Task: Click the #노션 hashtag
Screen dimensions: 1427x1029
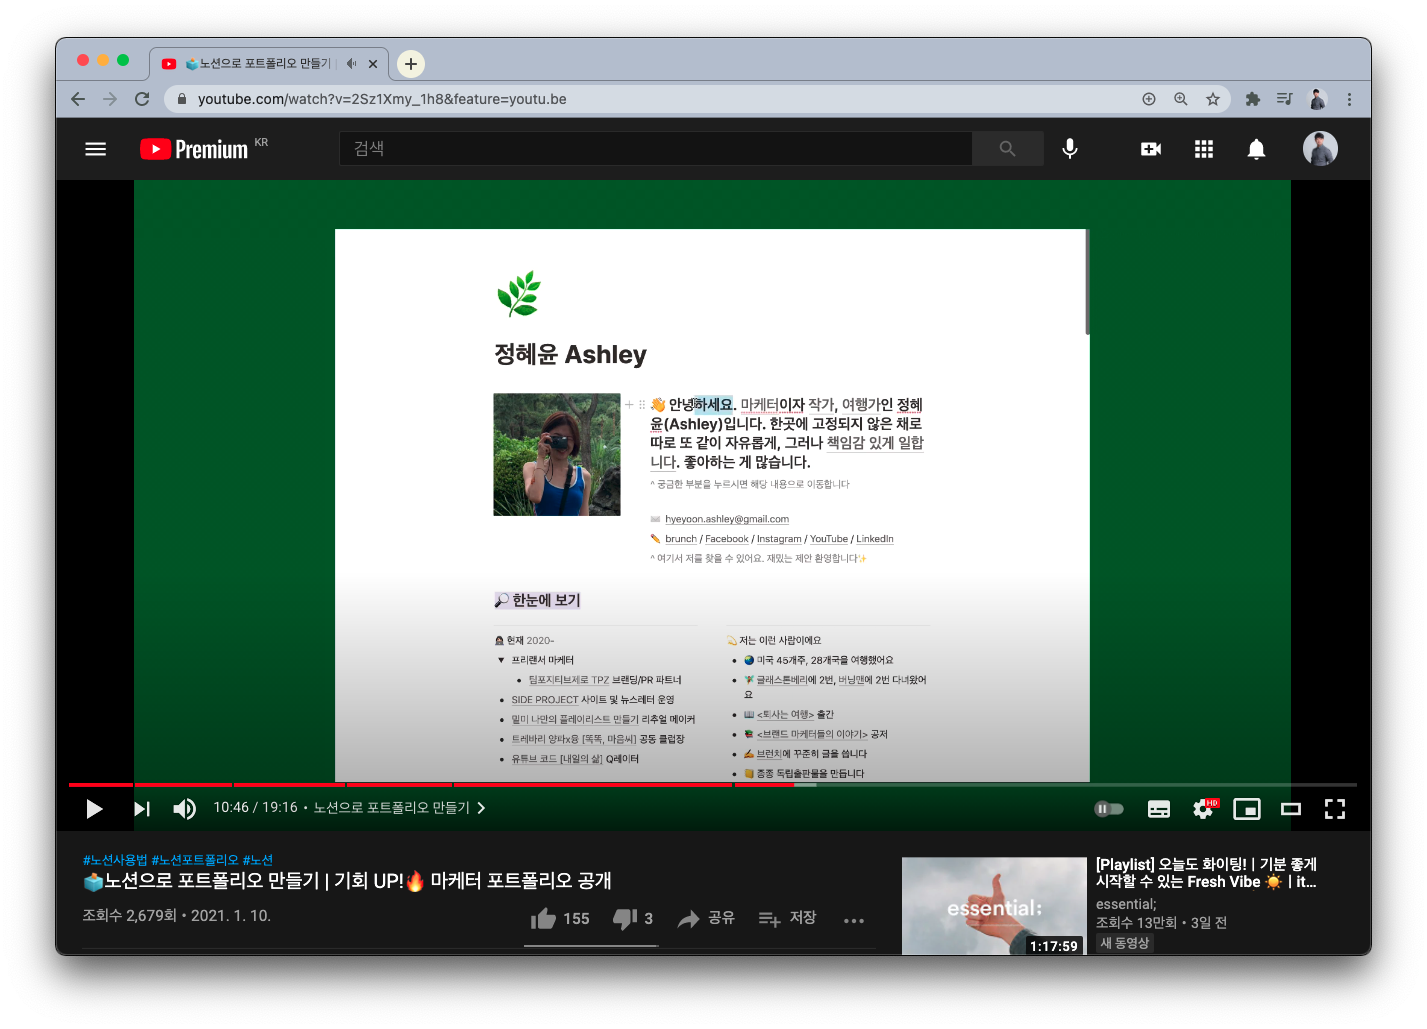Action: click(x=258, y=860)
